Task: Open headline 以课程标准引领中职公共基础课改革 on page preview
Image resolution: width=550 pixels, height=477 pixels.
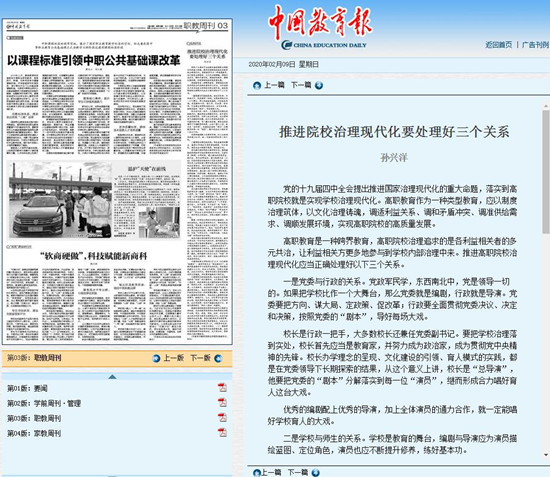Action: point(93,60)
